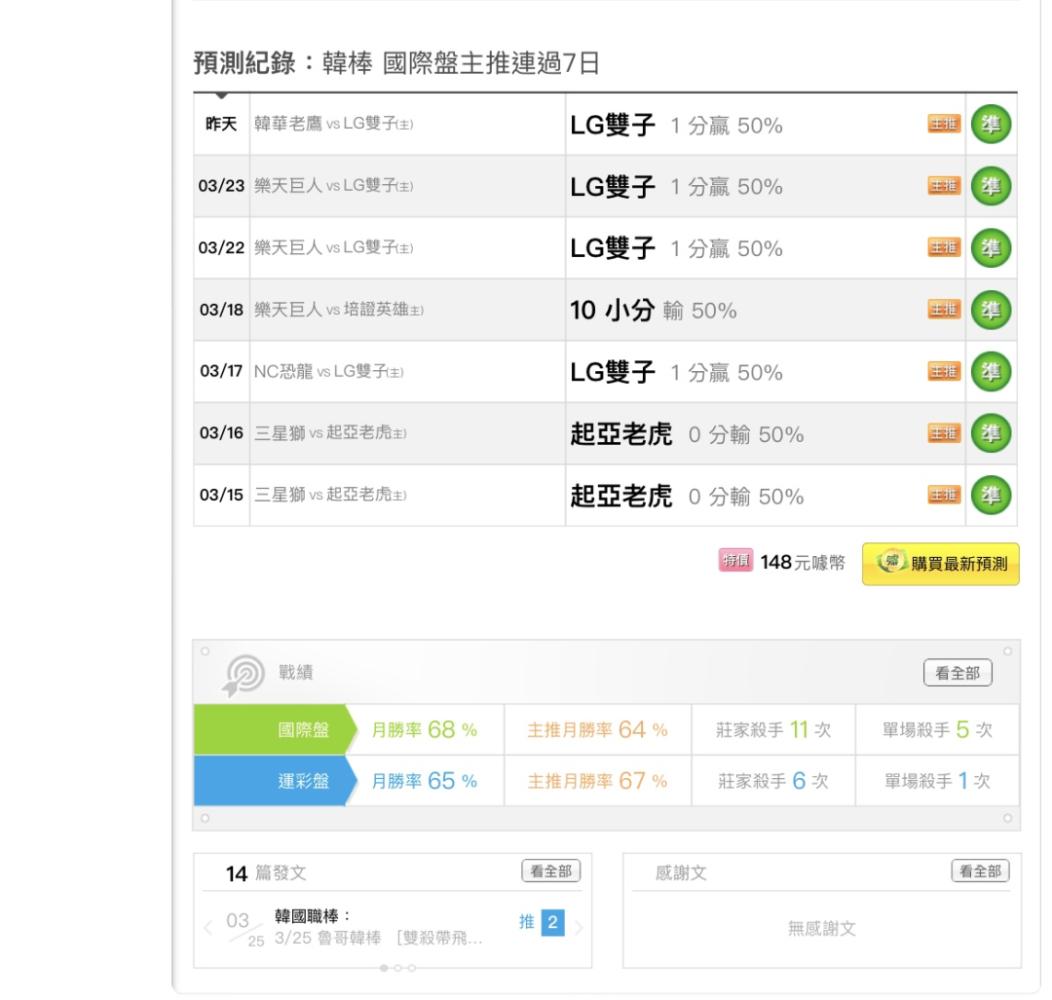
Task: Select the green 國際盤 tab
Action: point(274,730)
